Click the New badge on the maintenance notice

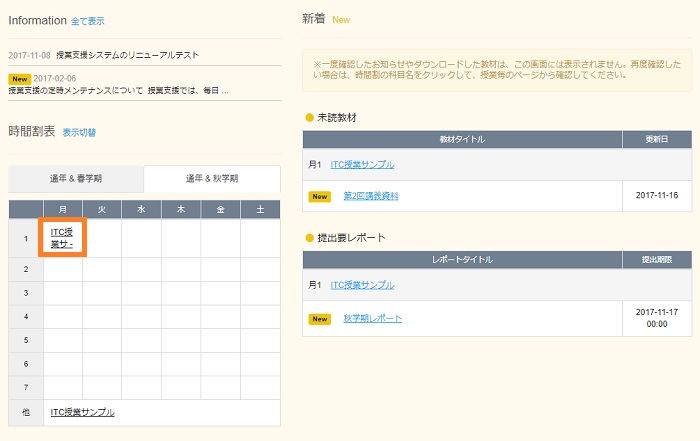pyautogui.click(x=19, y=77)
